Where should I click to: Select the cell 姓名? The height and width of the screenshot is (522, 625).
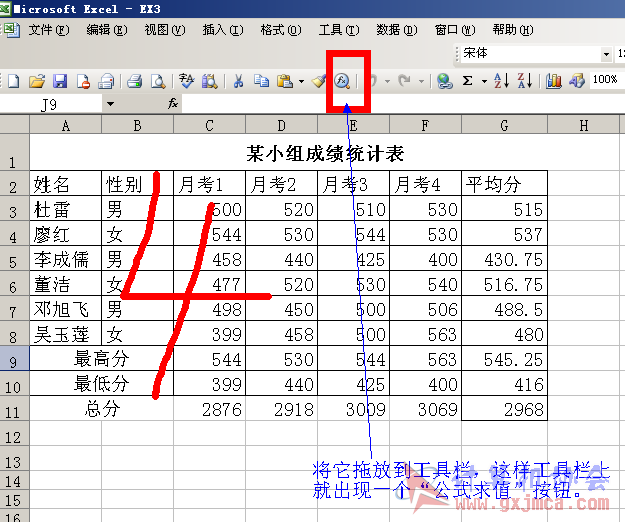click(66, 184)
